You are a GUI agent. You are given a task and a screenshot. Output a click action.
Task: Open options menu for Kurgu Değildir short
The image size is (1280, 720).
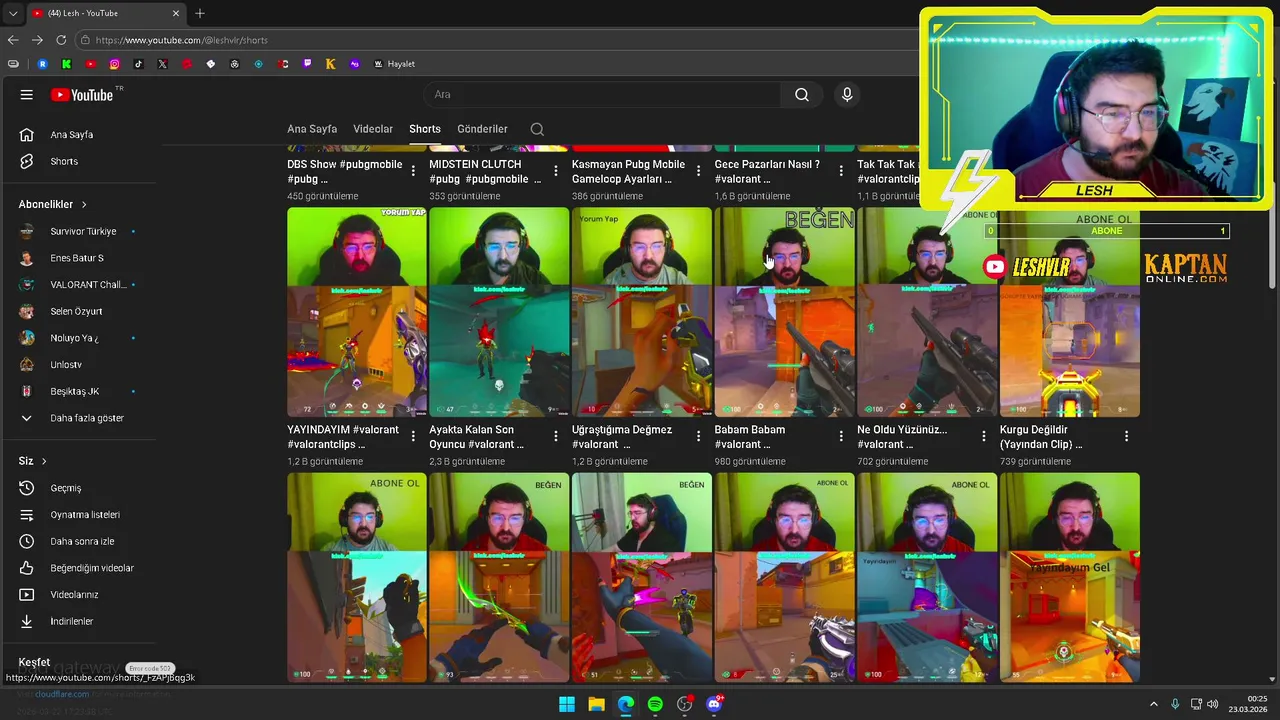[x=1126, y=437]
